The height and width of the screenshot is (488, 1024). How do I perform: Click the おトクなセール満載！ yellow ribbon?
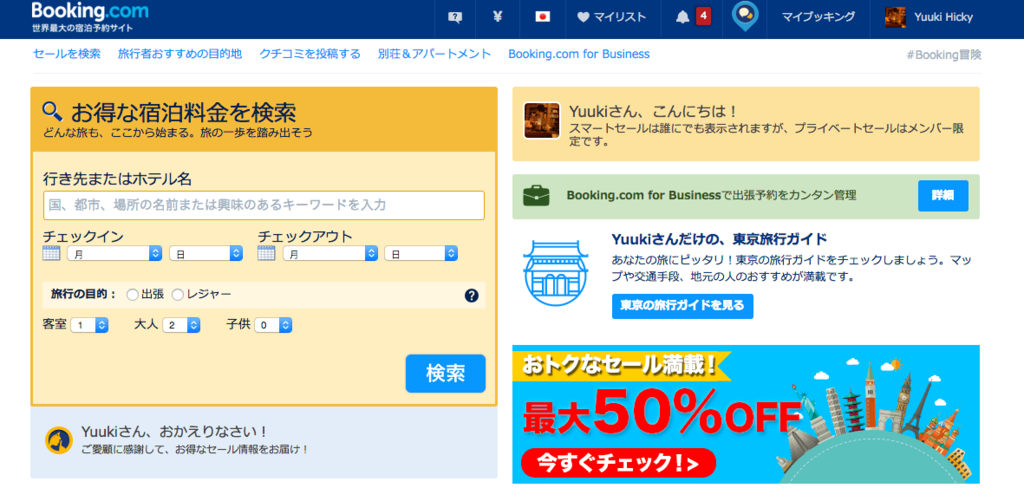pos(620,366)
